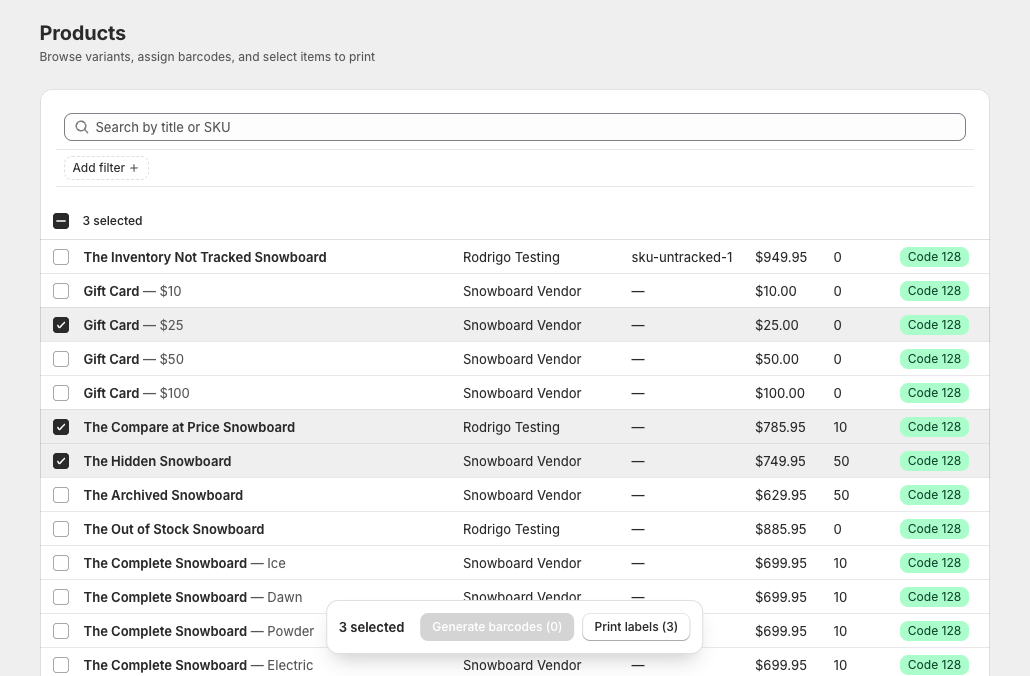1030x676 pixels.
Task: Click The Complete Snowboard — Electric title
Action: (198, 665)
